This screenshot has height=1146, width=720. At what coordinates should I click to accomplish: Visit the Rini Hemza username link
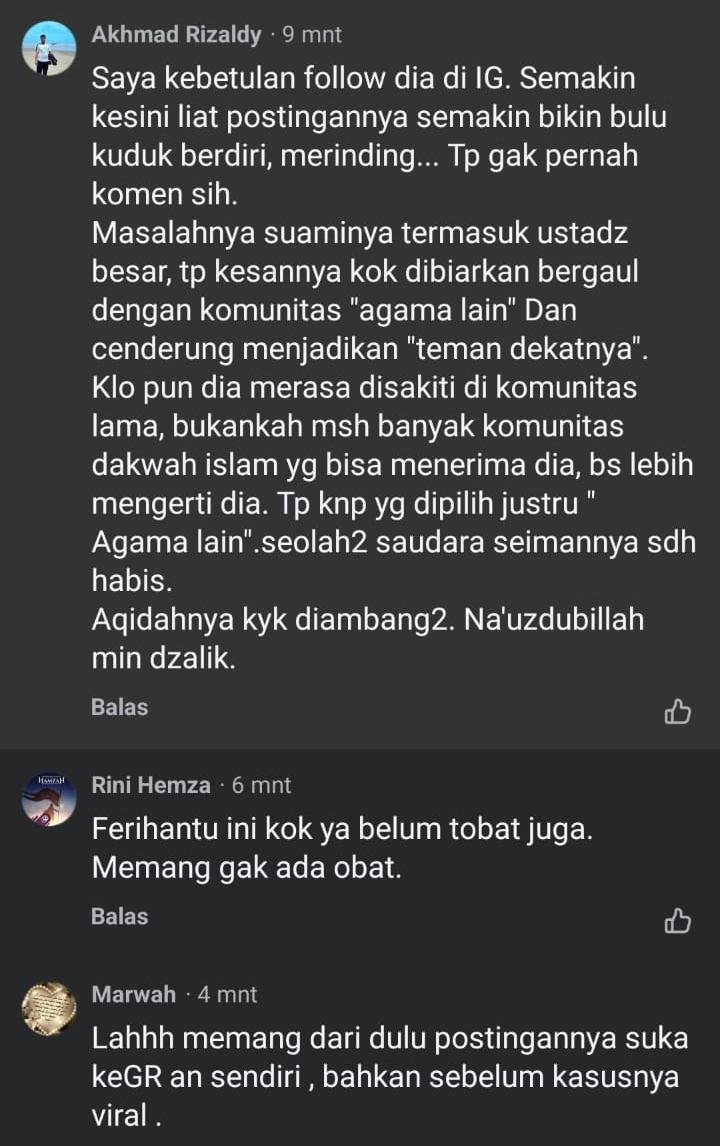151,785
